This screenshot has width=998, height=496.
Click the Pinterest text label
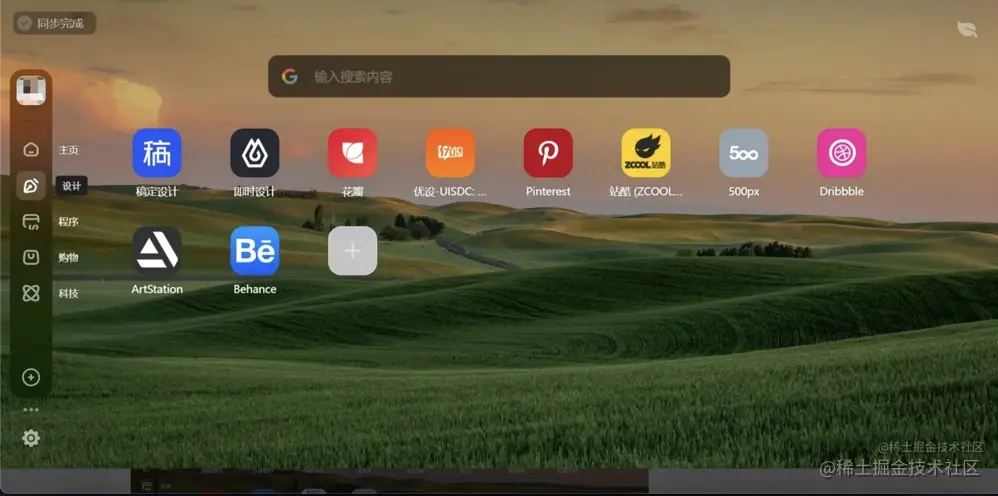point(548,192)
